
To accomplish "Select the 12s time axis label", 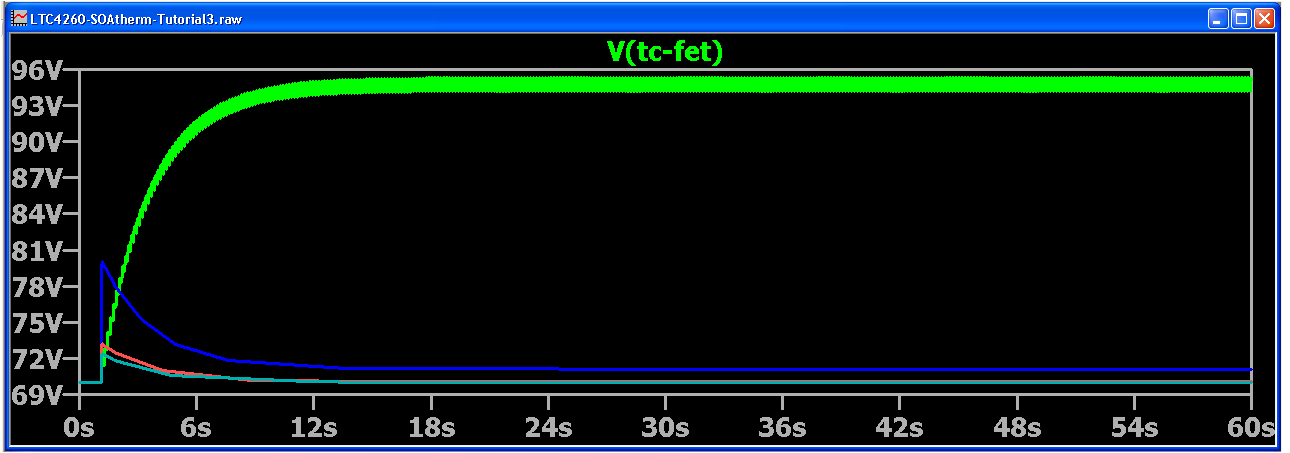I will pos(313,428).
